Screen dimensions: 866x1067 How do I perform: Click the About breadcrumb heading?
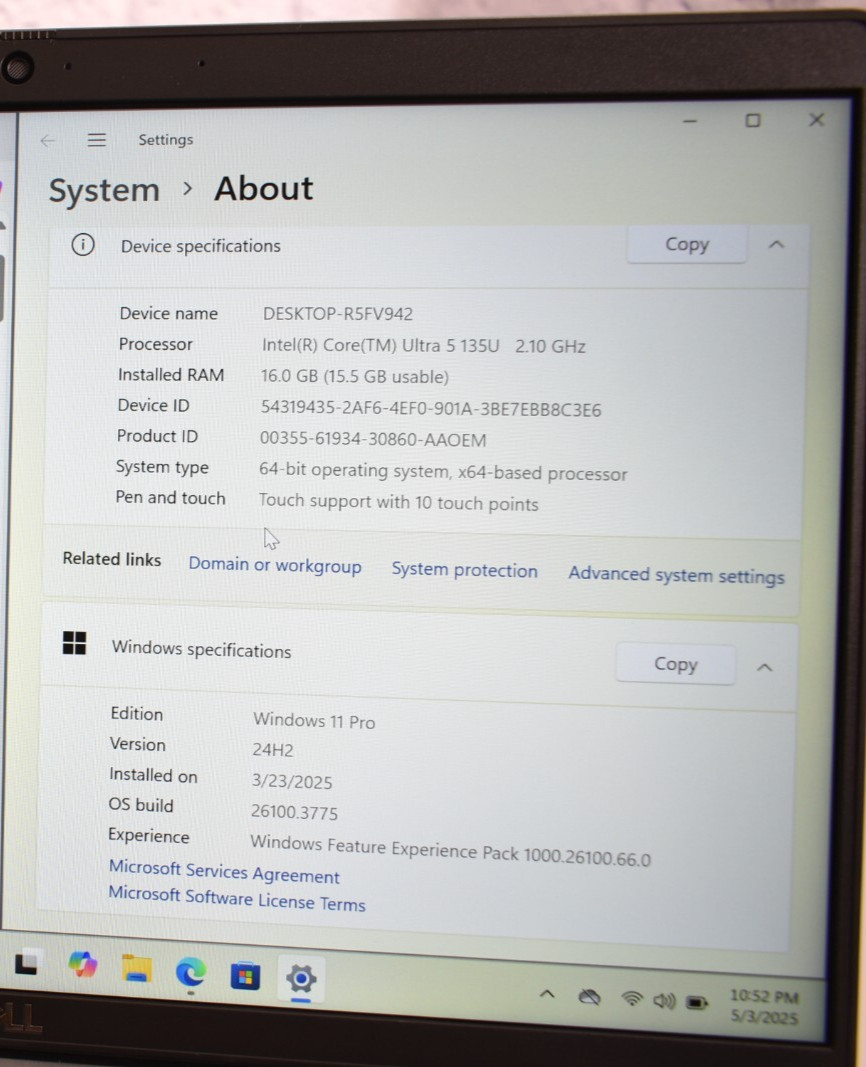point(264,188)
